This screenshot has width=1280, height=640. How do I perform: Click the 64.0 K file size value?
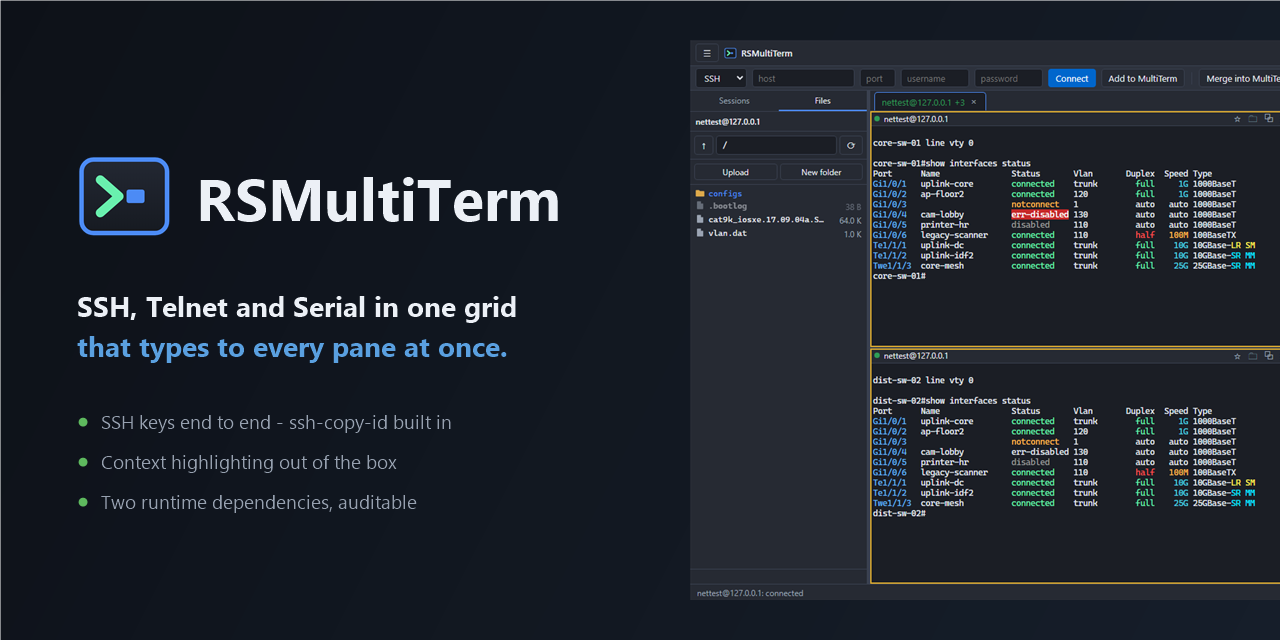[850, 220]
